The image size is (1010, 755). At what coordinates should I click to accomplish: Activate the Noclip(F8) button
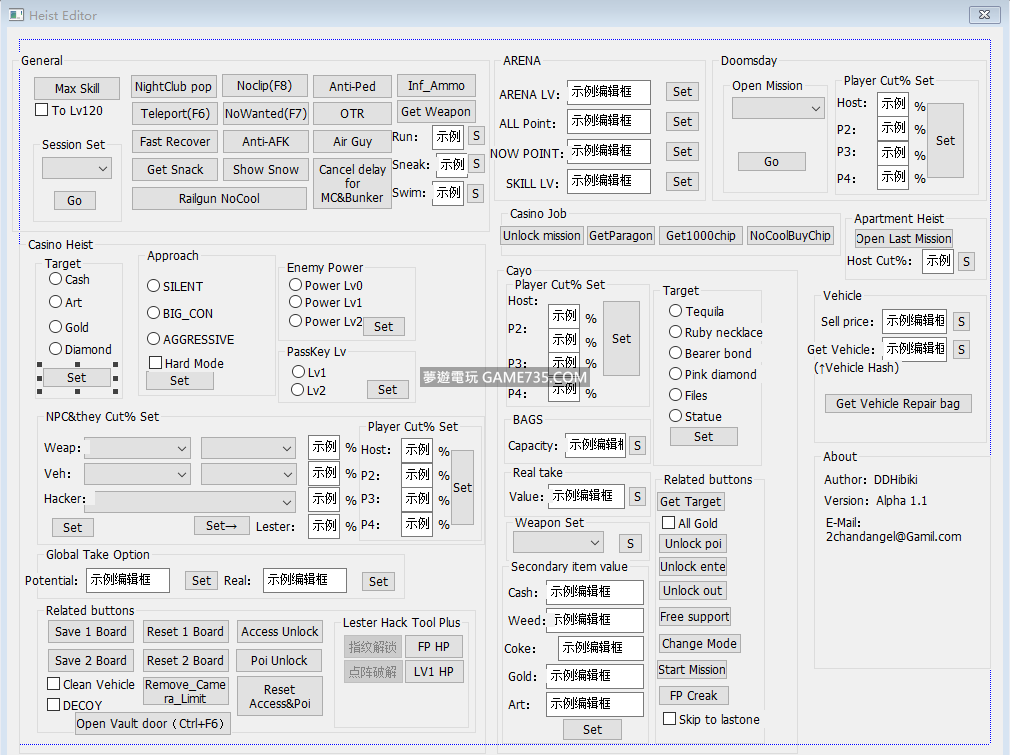[x=265, y=86]
